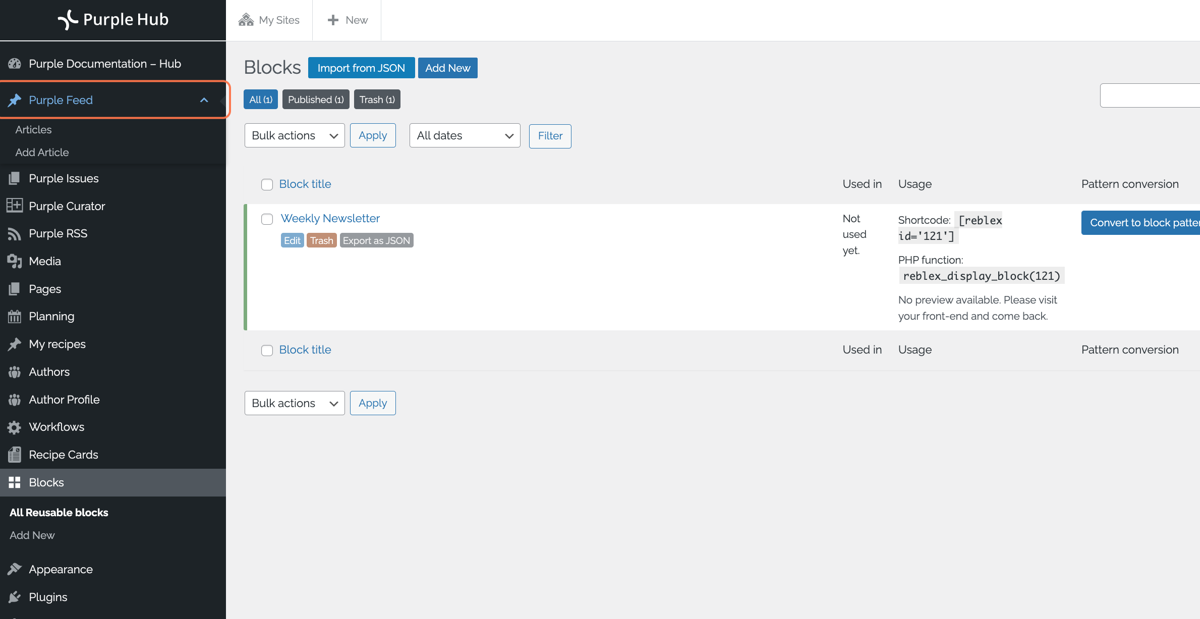The image size is (1200, 619).
Task: Click the Import from JSON button
Action: tap(361, 68)
